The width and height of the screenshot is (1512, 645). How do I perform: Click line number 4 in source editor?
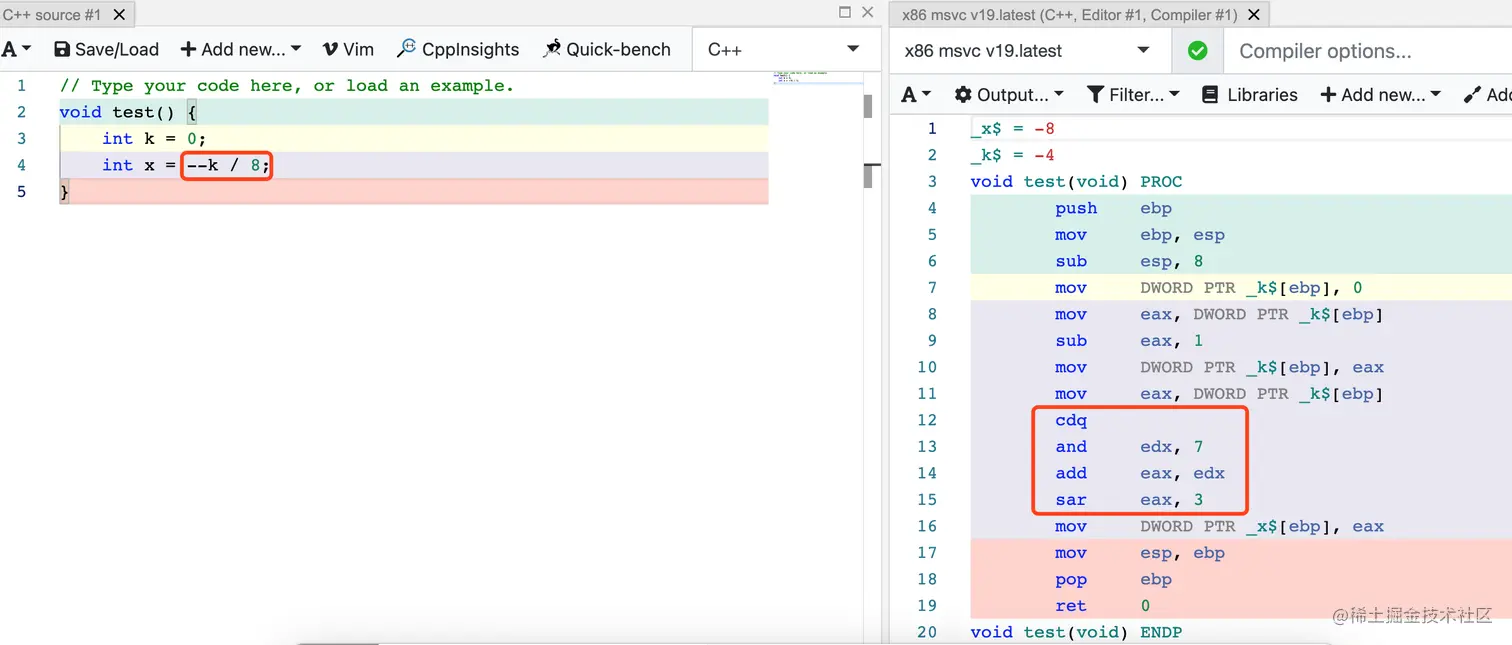point(21,165)
